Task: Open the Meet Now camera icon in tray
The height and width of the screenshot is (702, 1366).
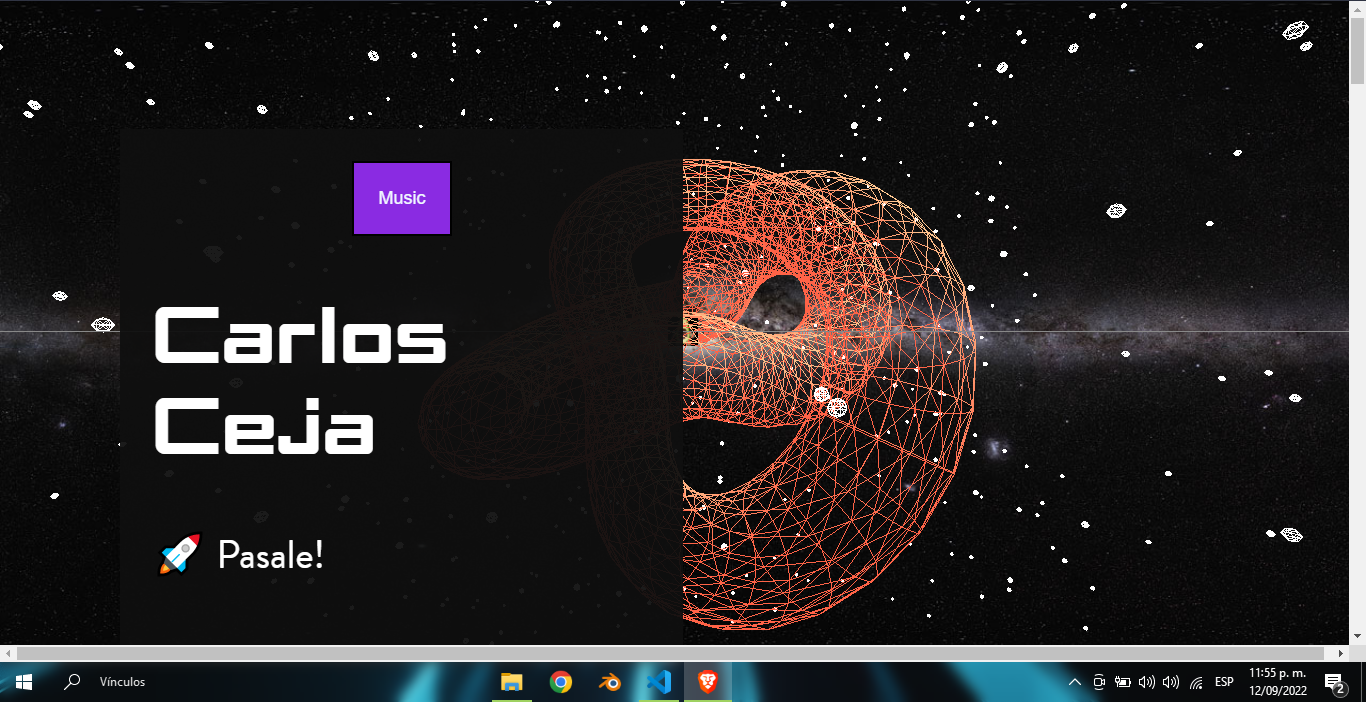Action: (1098, 682)
